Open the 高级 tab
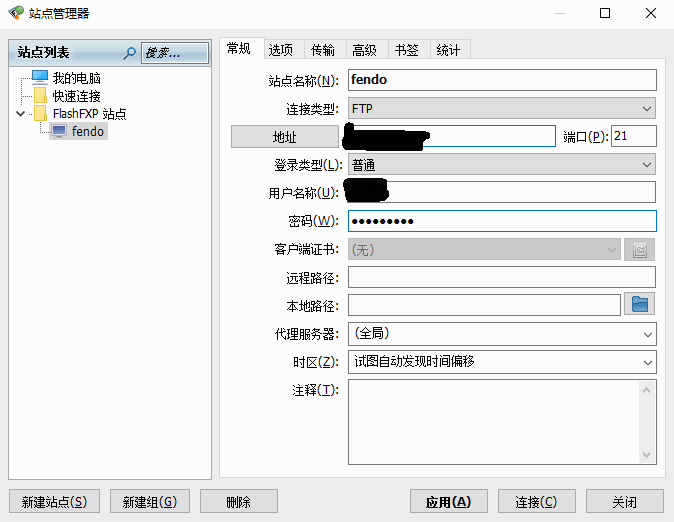Screen dimensions: 674x522 tap(364, 50)
